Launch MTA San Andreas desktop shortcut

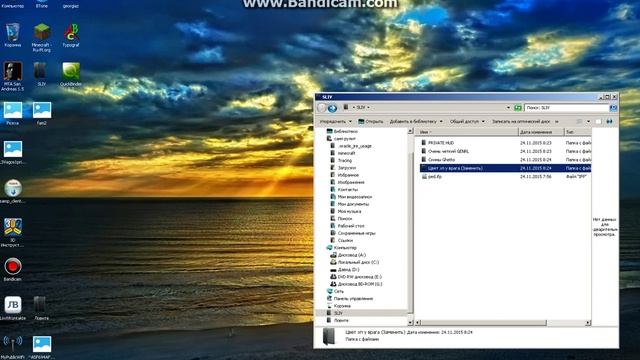pos(13,76)
